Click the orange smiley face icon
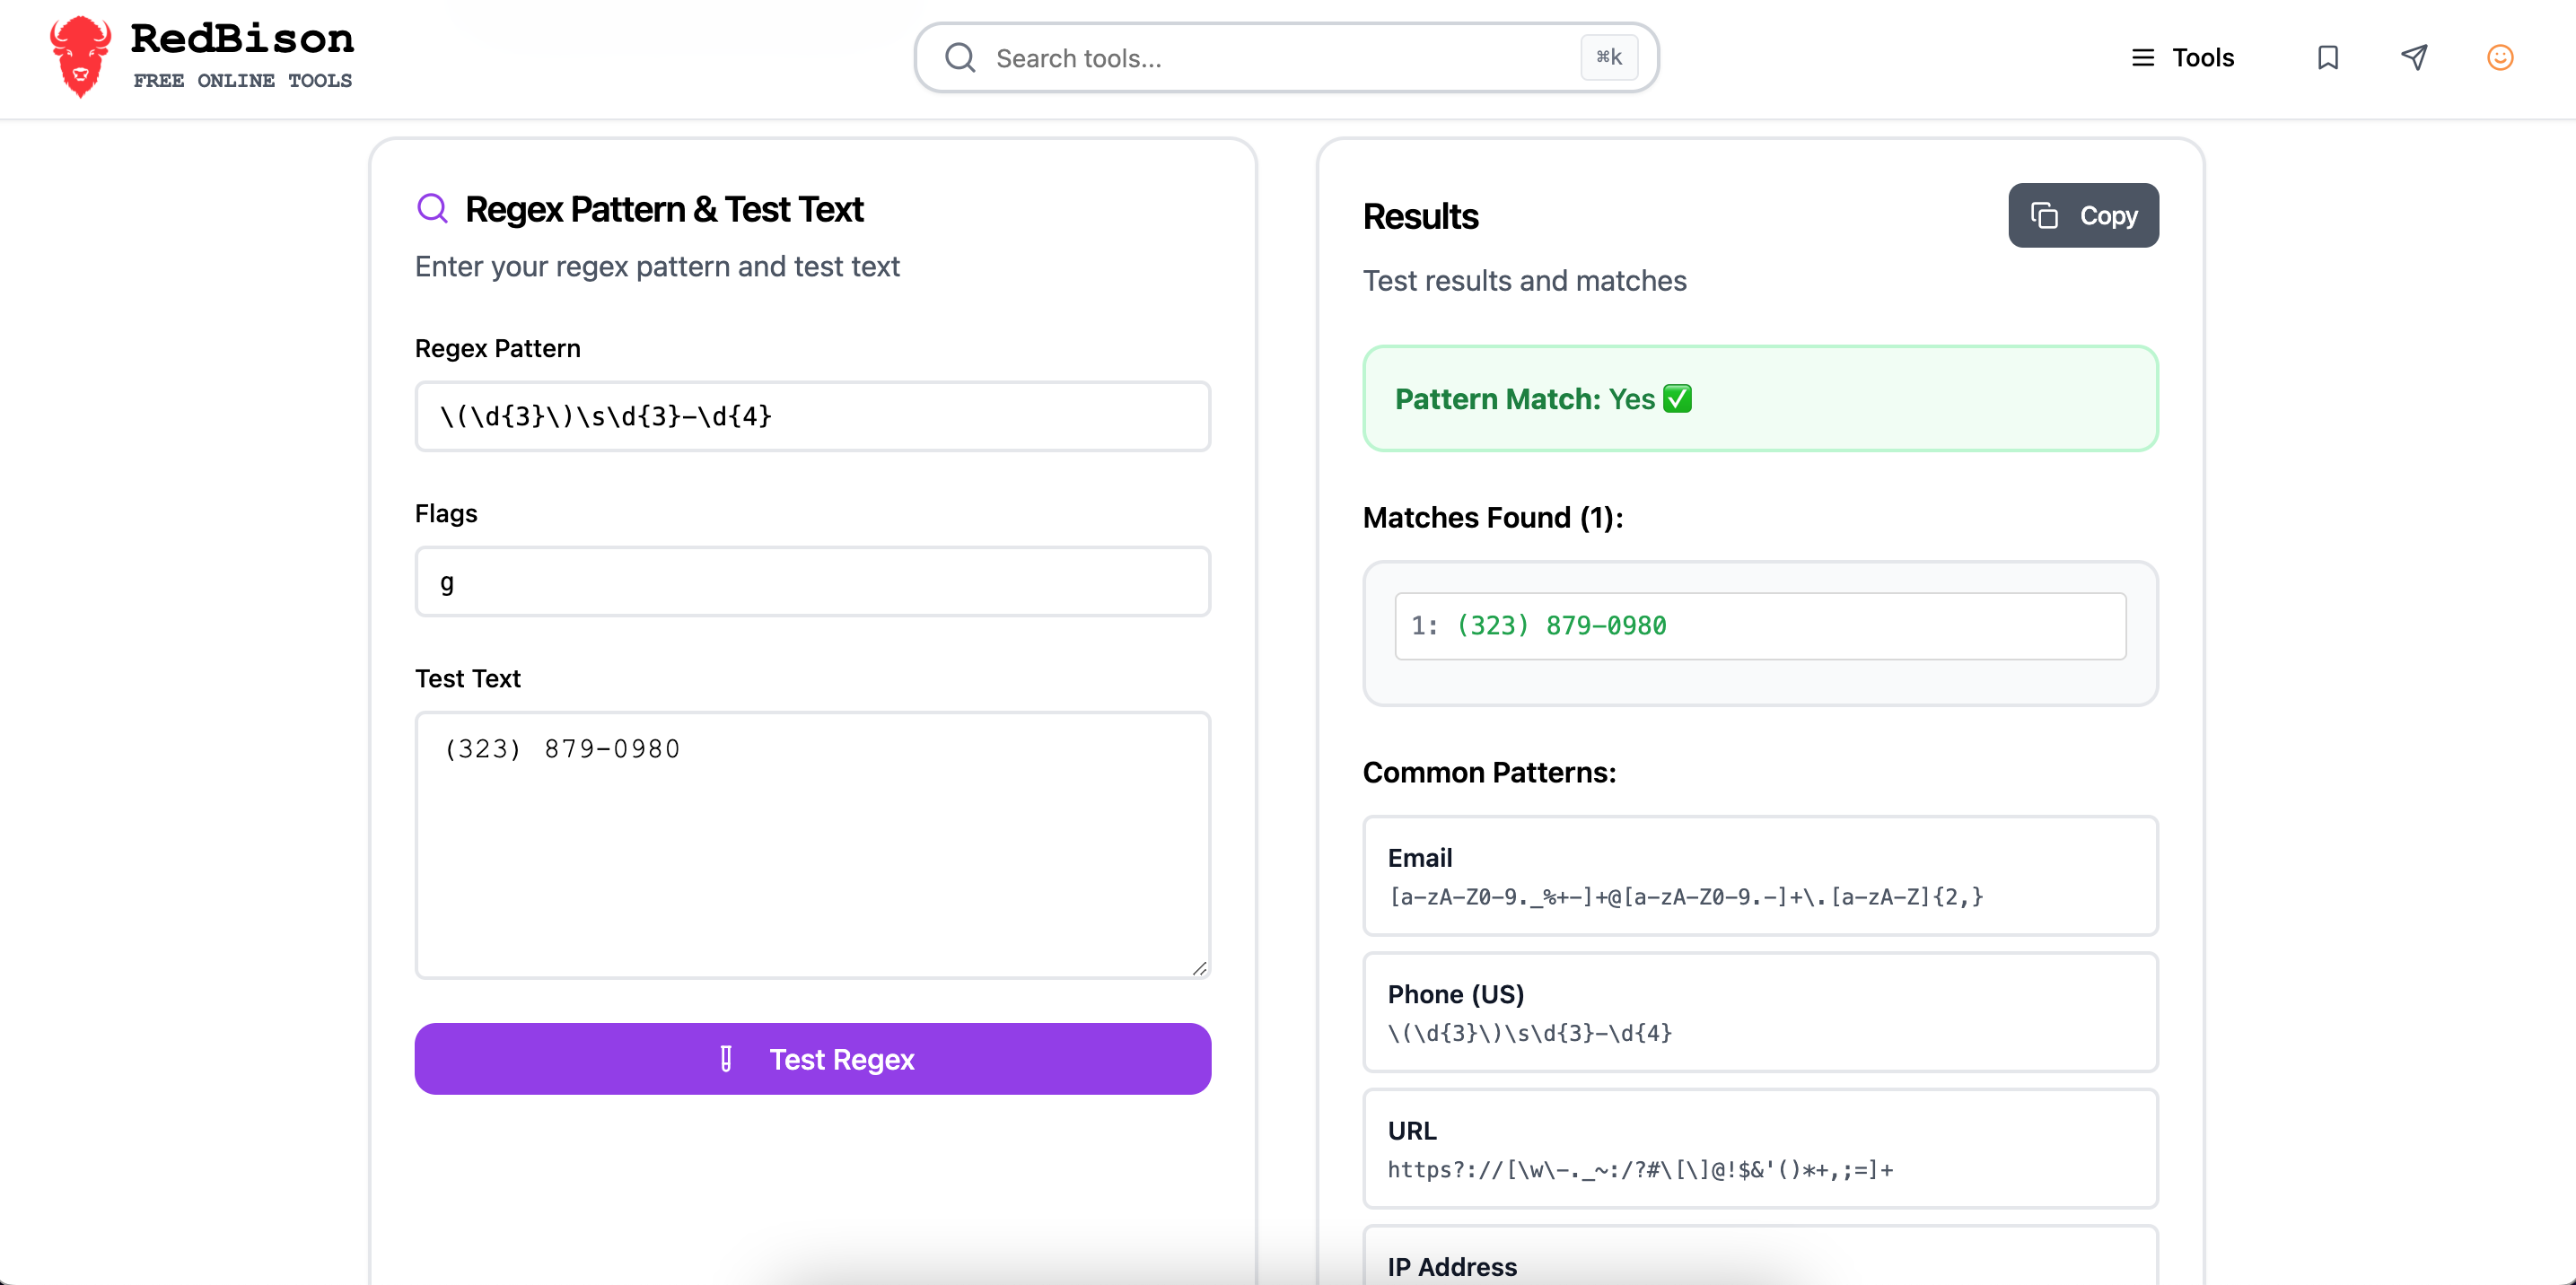Screen dimensions: 2576x1285 click(x=2500, y=58)
